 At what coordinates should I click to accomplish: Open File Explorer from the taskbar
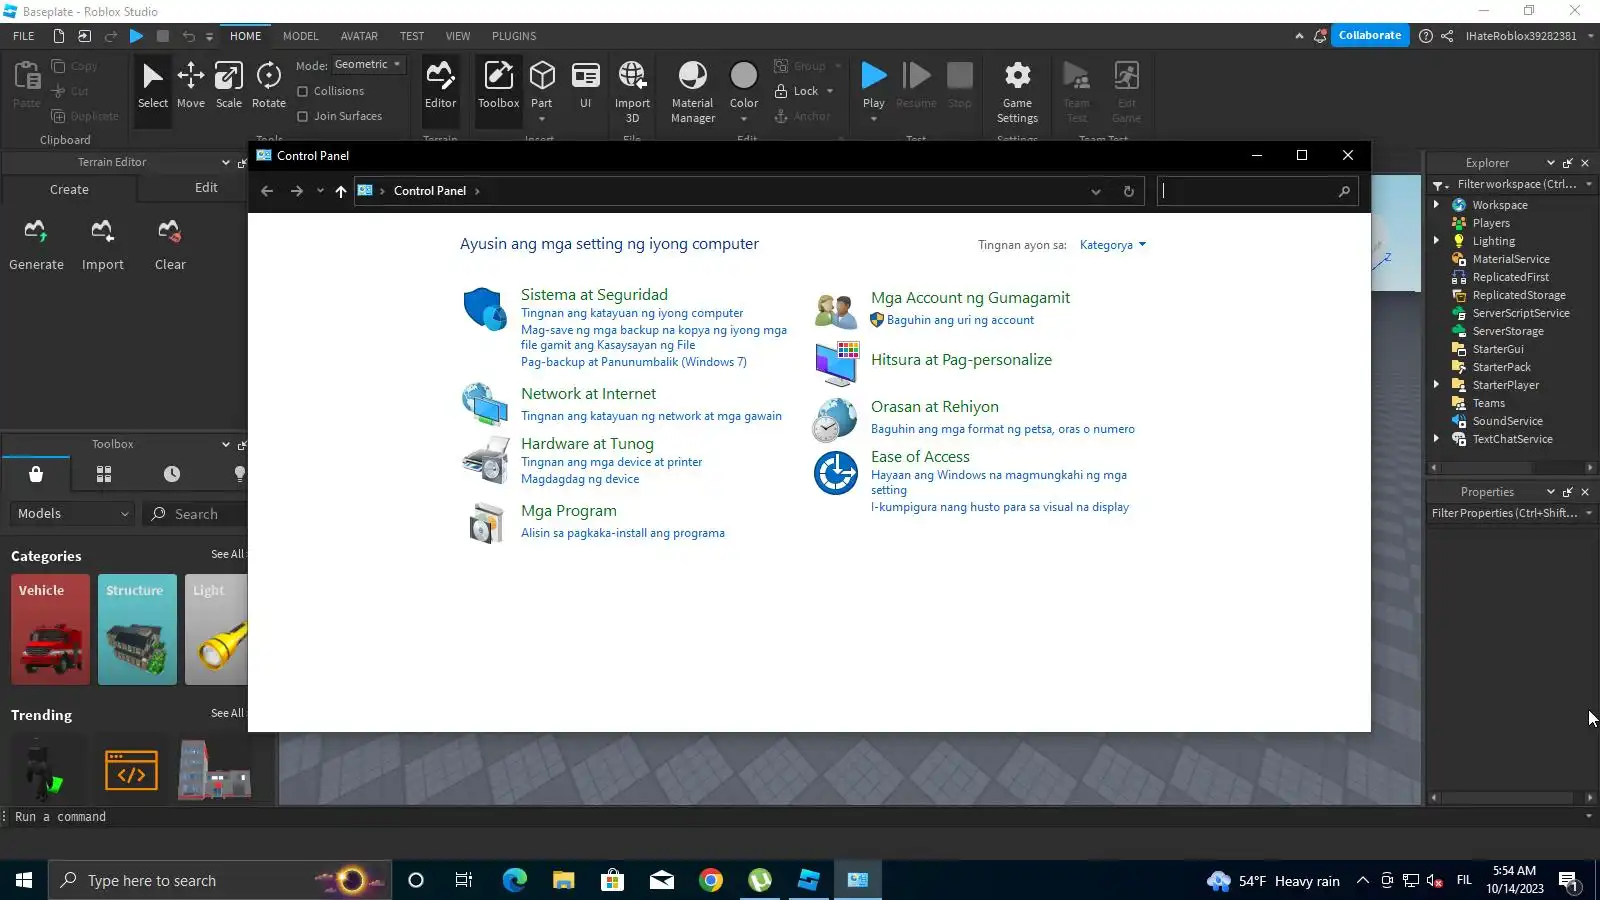coord(563,880)
